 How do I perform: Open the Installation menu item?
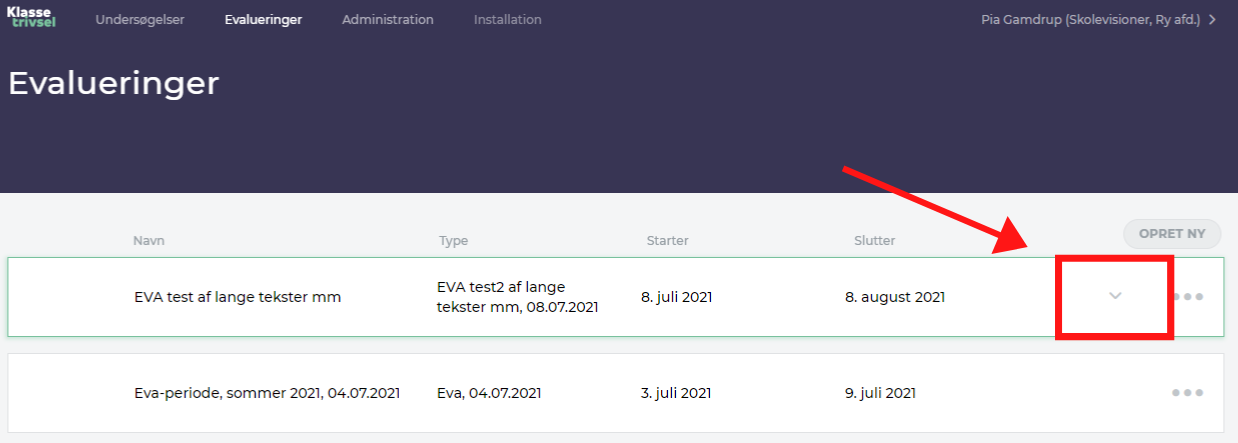click(x=508, y=20)
